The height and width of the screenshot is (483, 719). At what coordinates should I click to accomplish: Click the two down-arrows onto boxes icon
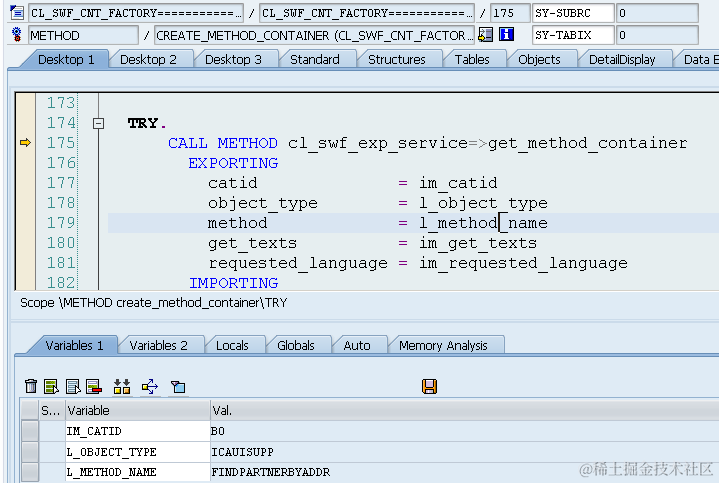pyautogui.click(x=122, y=386)
